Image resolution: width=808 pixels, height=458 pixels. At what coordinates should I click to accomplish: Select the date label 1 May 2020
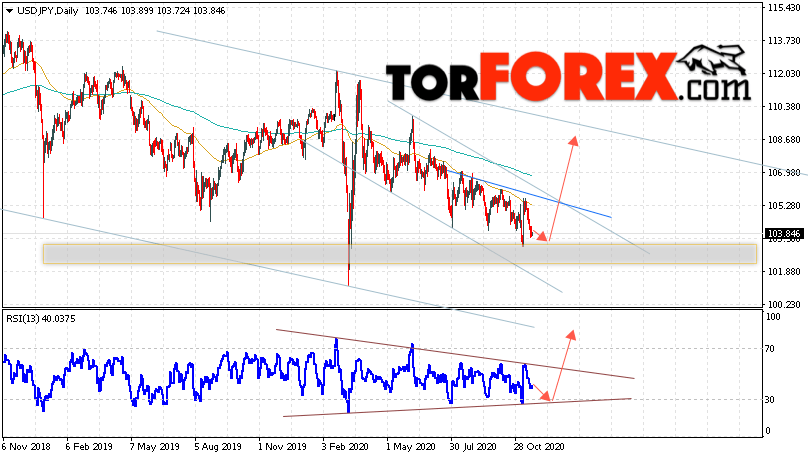tap(411, 446)
